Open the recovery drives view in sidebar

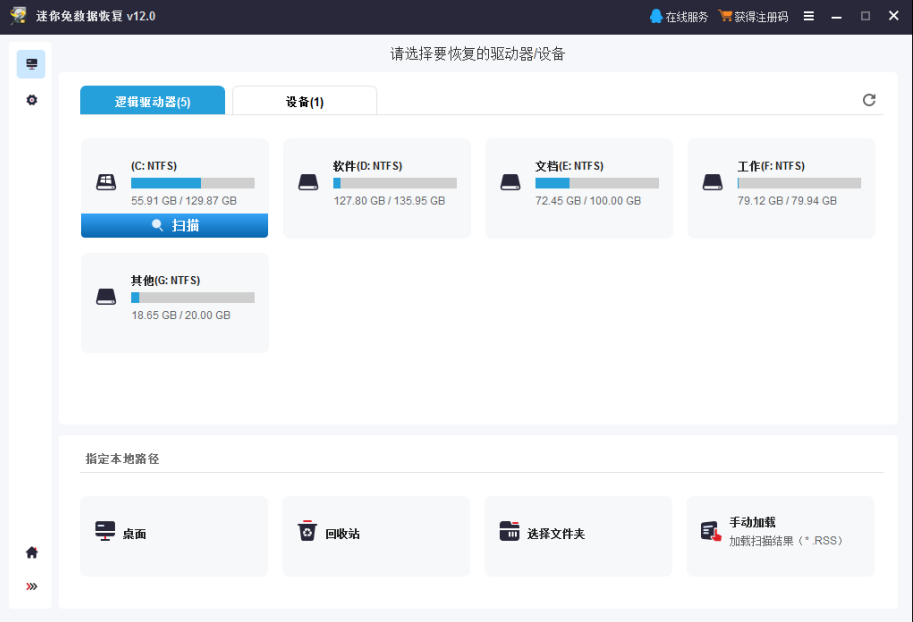31,64
